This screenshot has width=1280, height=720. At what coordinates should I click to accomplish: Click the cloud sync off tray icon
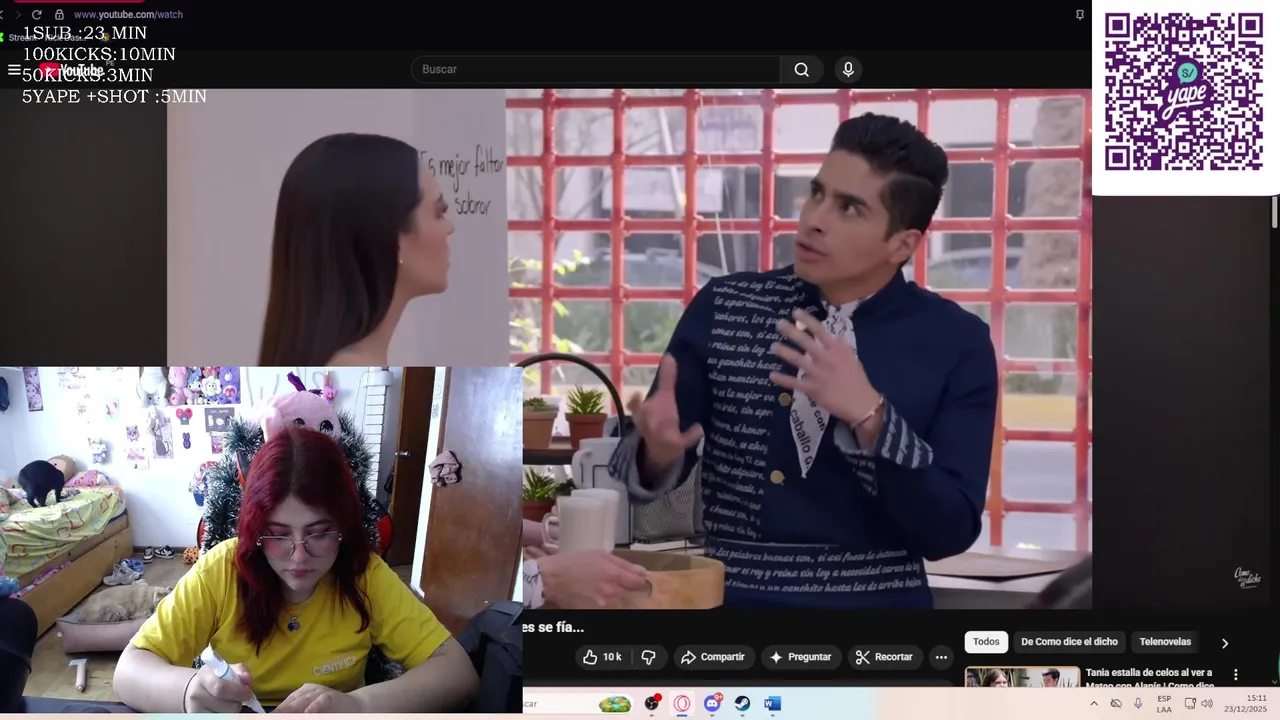coord(1116,704)
